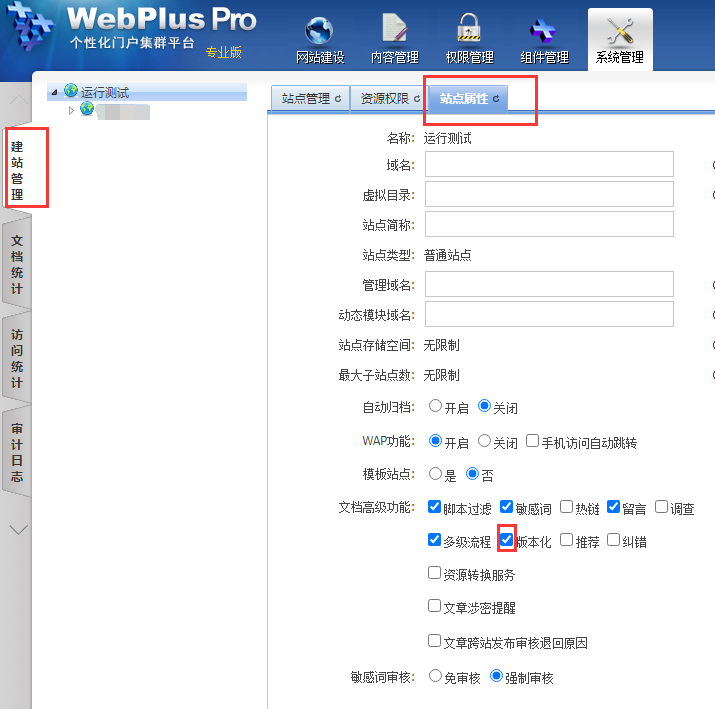Enable the 热链 checkbox
The image size is (715, 709).
[x=567, y=507]
